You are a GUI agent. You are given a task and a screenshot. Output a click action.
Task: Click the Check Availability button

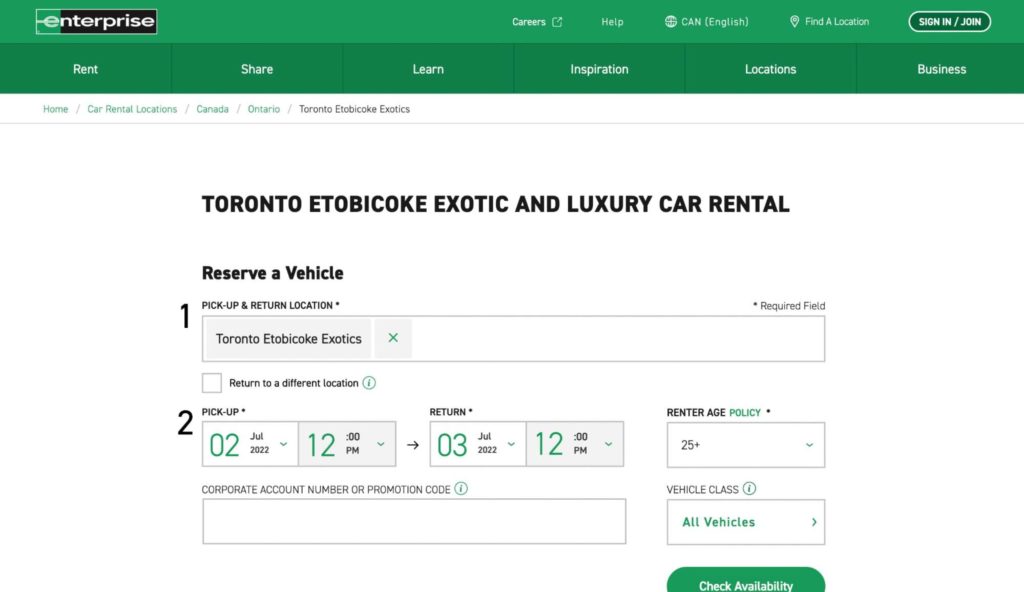746,582
